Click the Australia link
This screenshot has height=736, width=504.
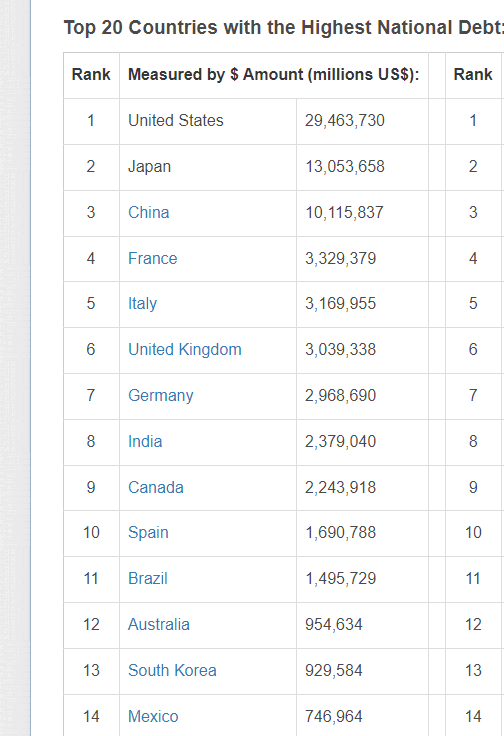pos(159,625)
